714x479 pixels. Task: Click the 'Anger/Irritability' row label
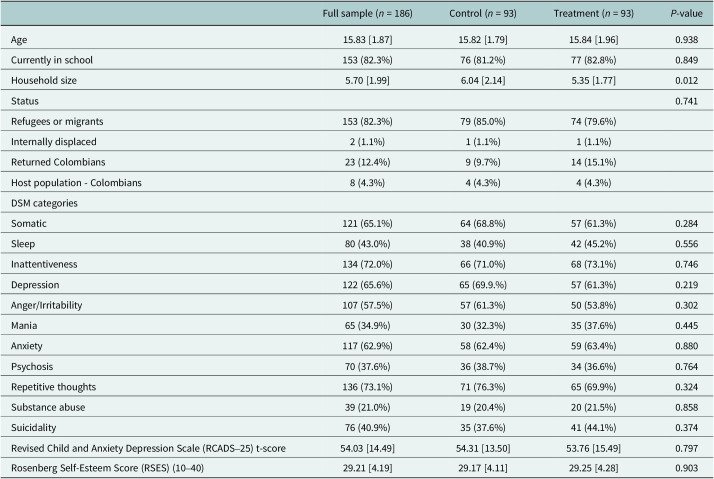(46, 306)
